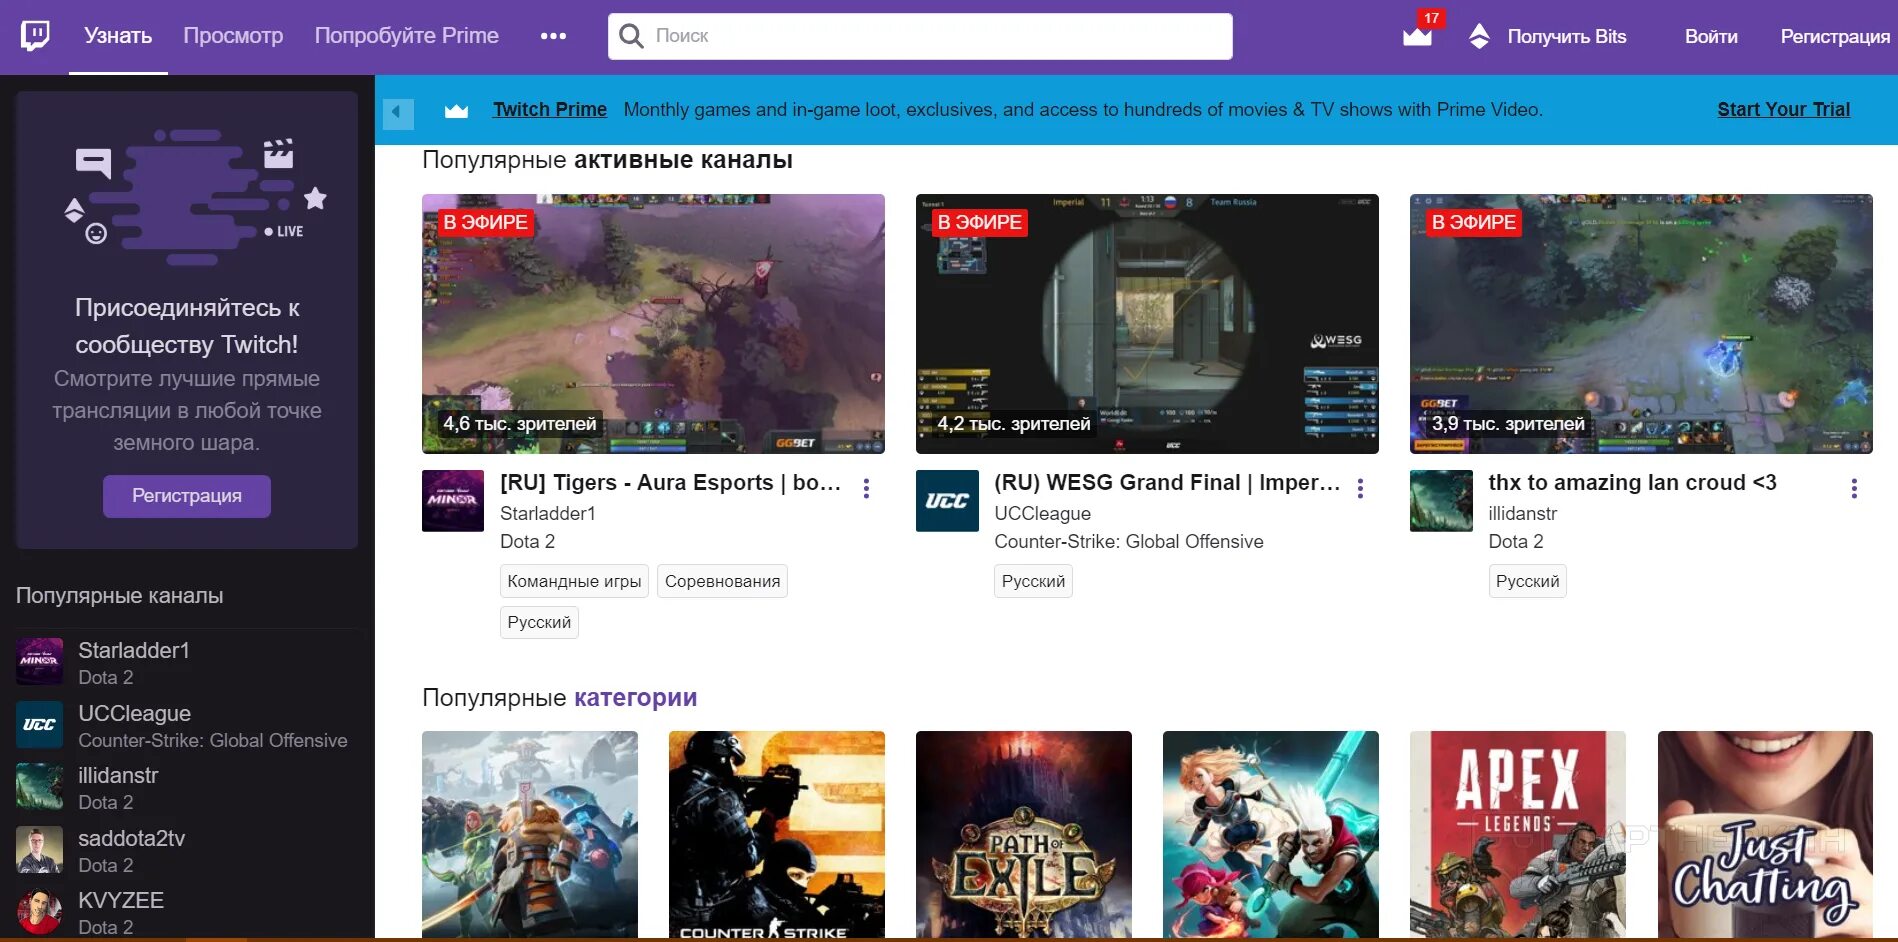
Task: Open Prime loot crown icon with 17 badge
Action: (1418, 35)
